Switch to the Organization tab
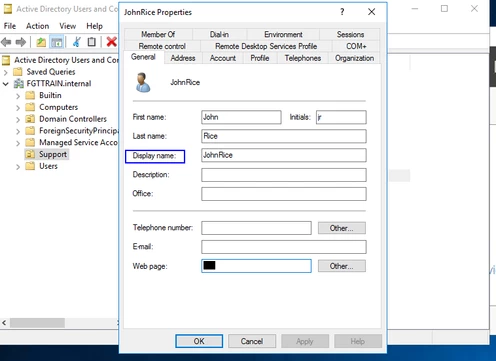This screenshot has height=361, width=496. click(354, 58)
